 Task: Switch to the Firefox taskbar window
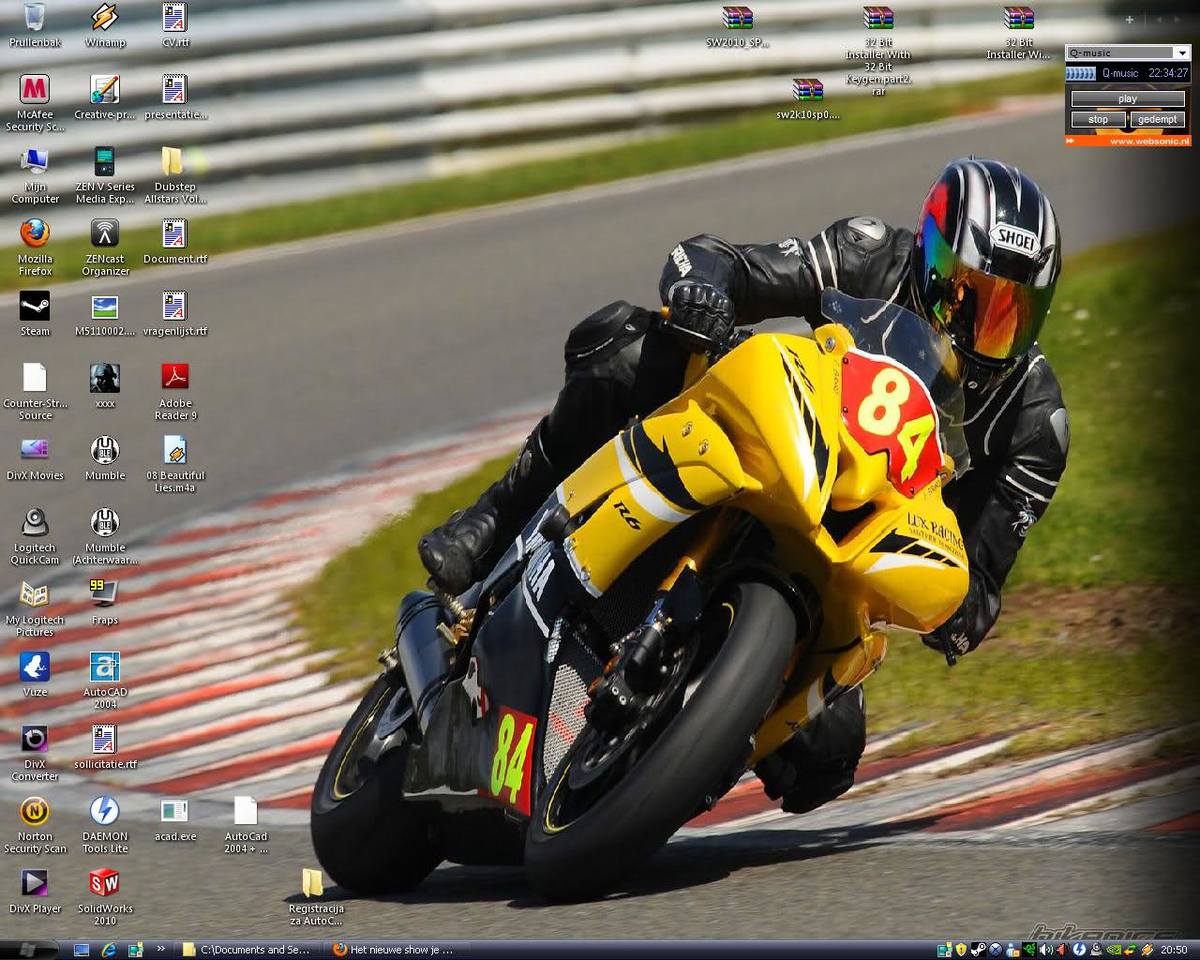[x=394, y=950]
